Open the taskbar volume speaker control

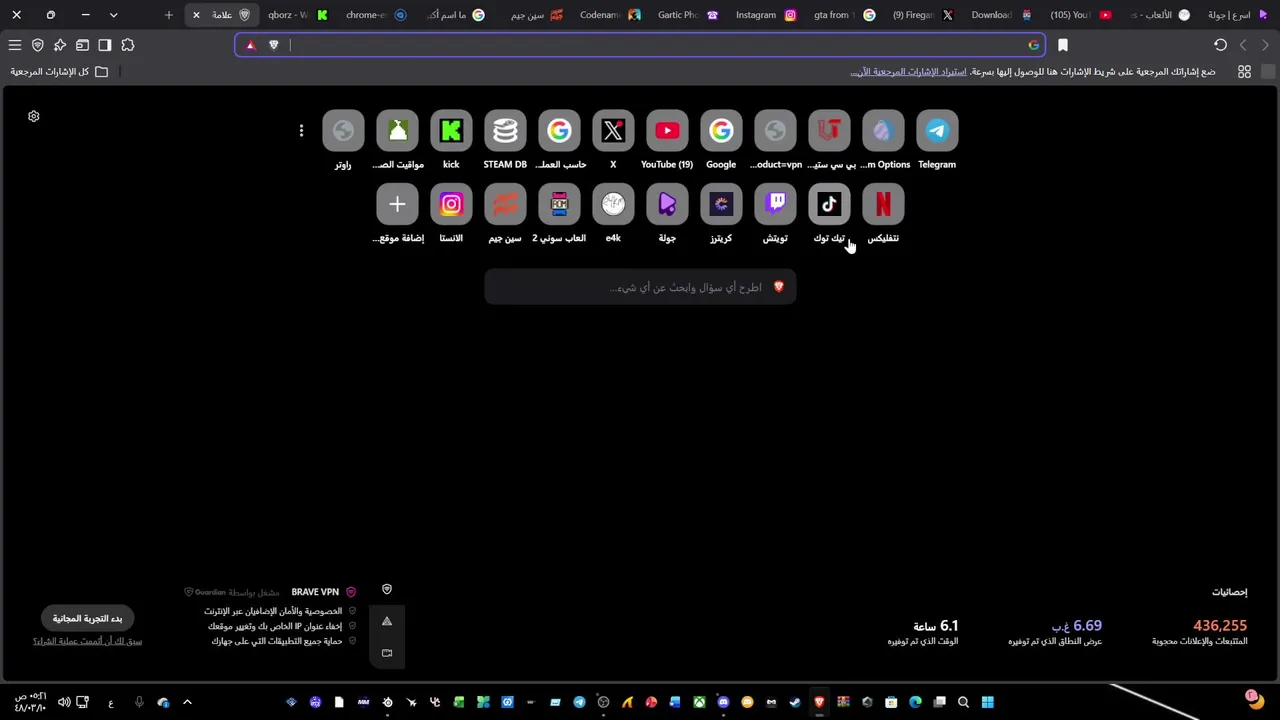pos(64,702)
